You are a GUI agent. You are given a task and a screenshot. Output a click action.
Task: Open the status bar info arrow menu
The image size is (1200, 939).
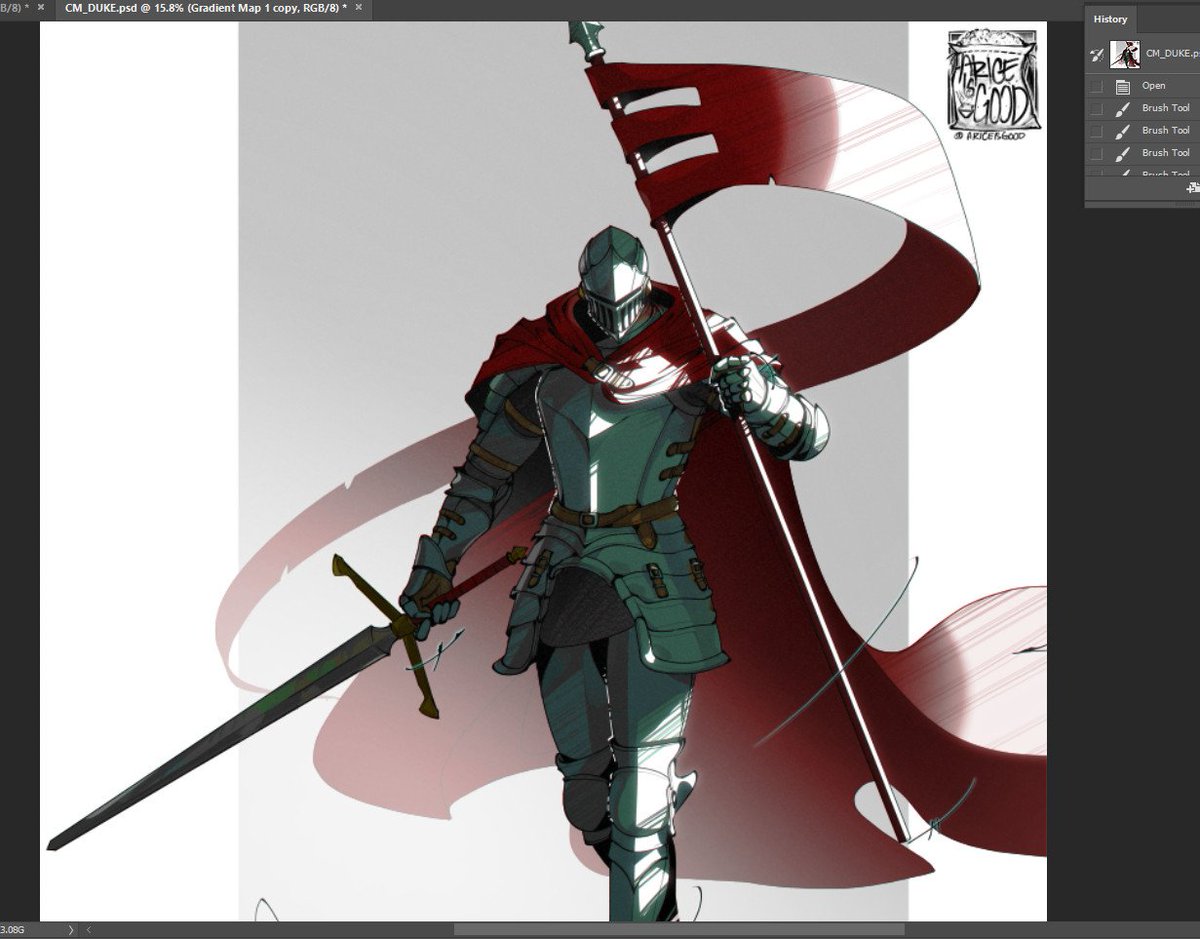tap(70, 930)
